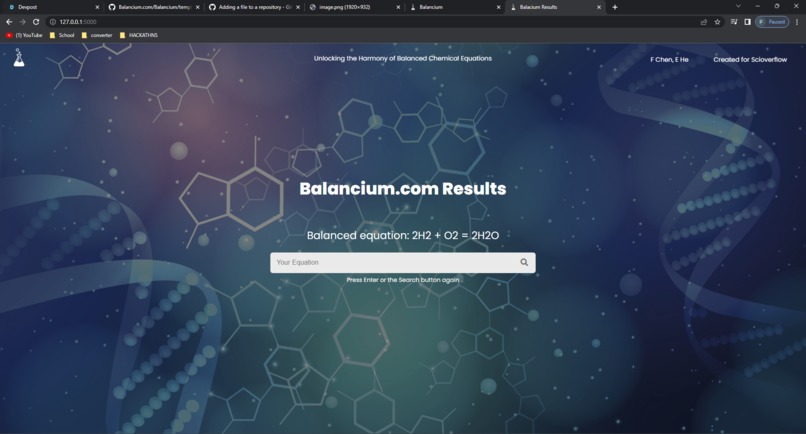Click the address bar URL 127.0.0.1:5000

click(x=78, y=22)
